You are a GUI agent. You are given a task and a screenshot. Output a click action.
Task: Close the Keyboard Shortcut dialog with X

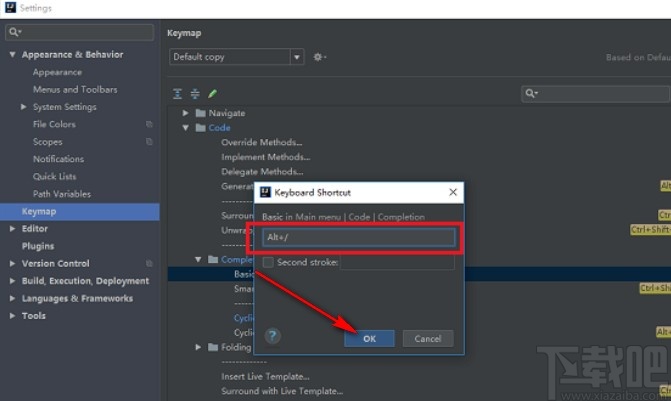452,191
